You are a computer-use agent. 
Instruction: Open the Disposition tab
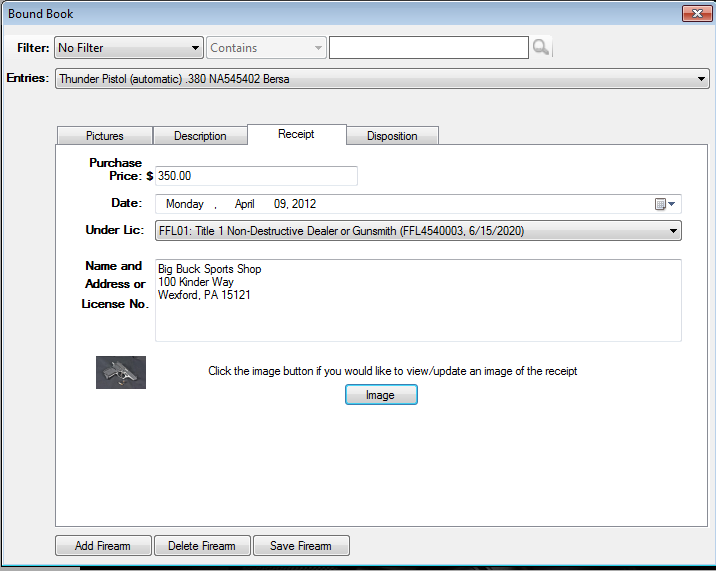(x=392, y=136)
